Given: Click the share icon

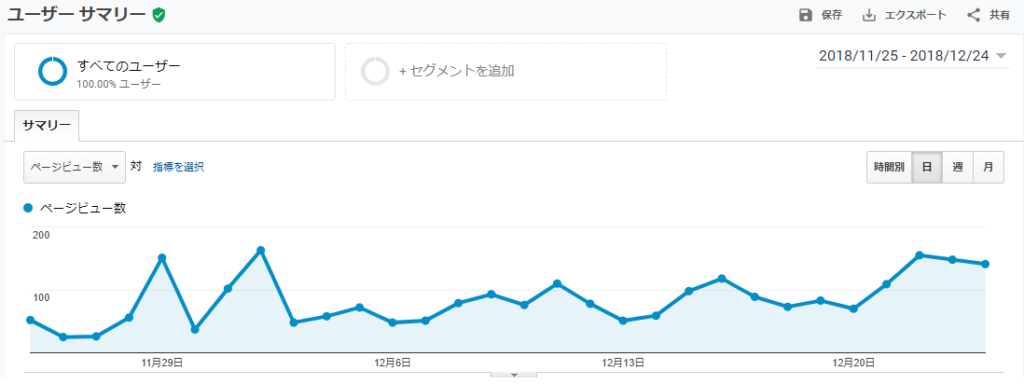Looking at the screenshot, I should pyautogui.click(x=973, y=15).
